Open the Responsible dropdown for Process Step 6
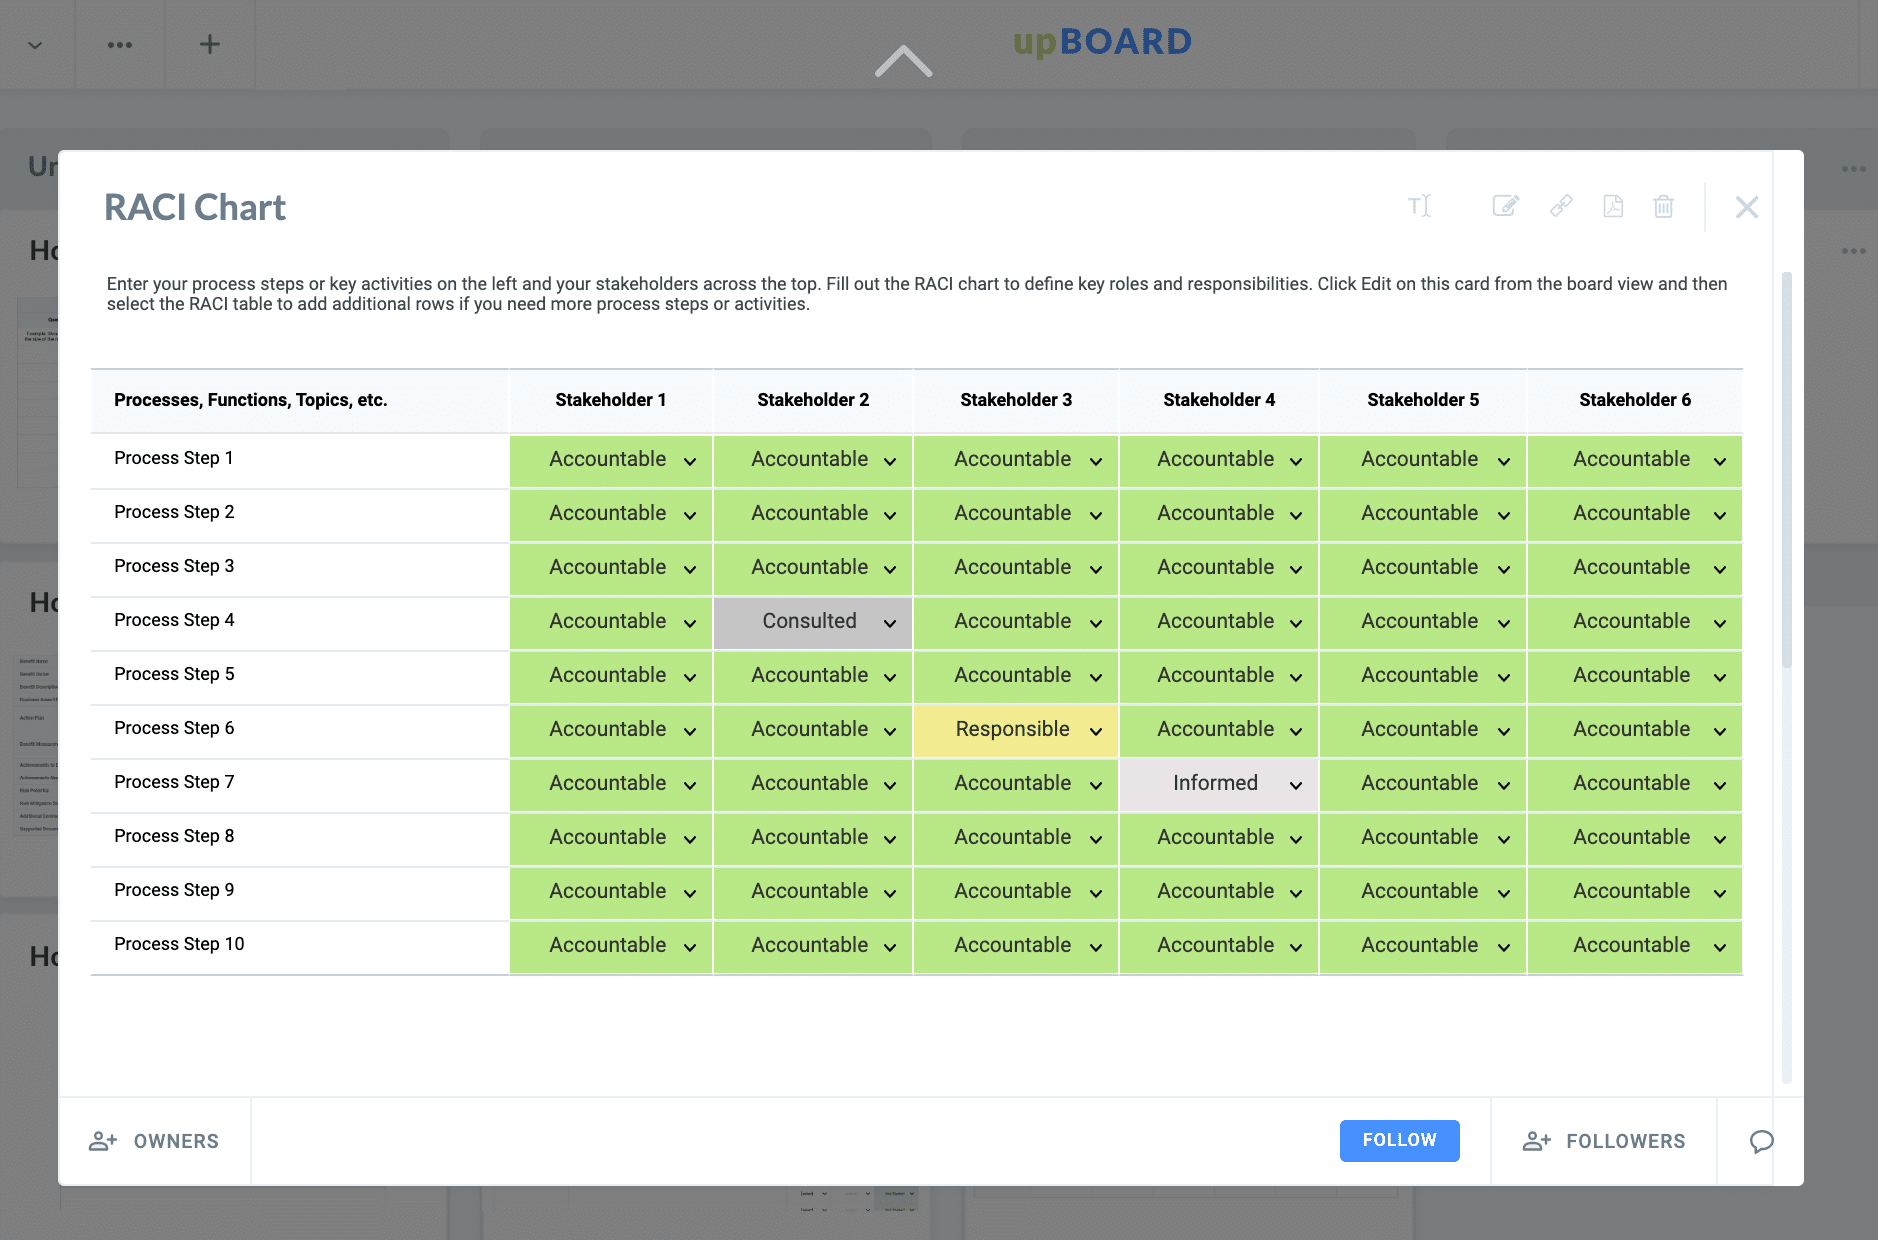1878x1240 pixels. coord(1016,730)
